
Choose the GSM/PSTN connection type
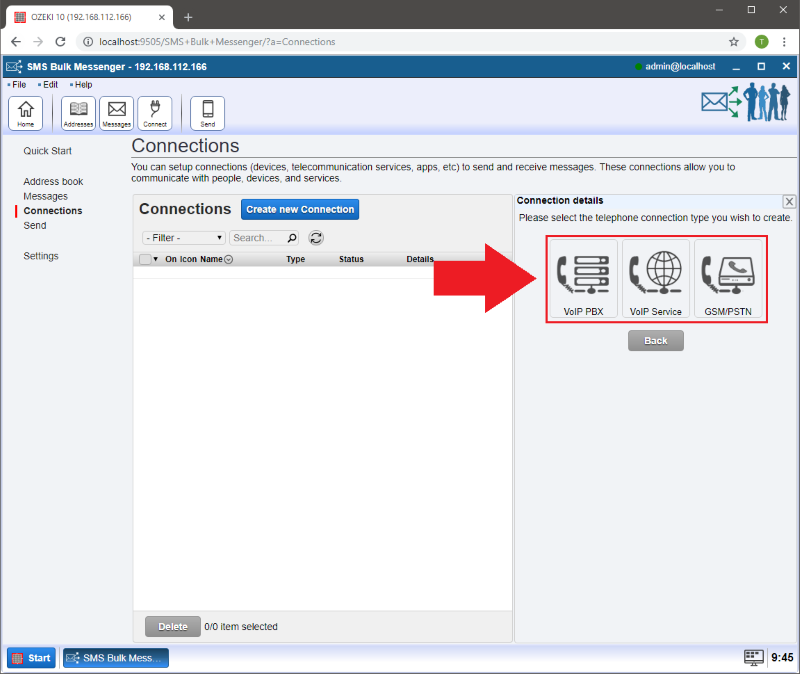point(728,279)
